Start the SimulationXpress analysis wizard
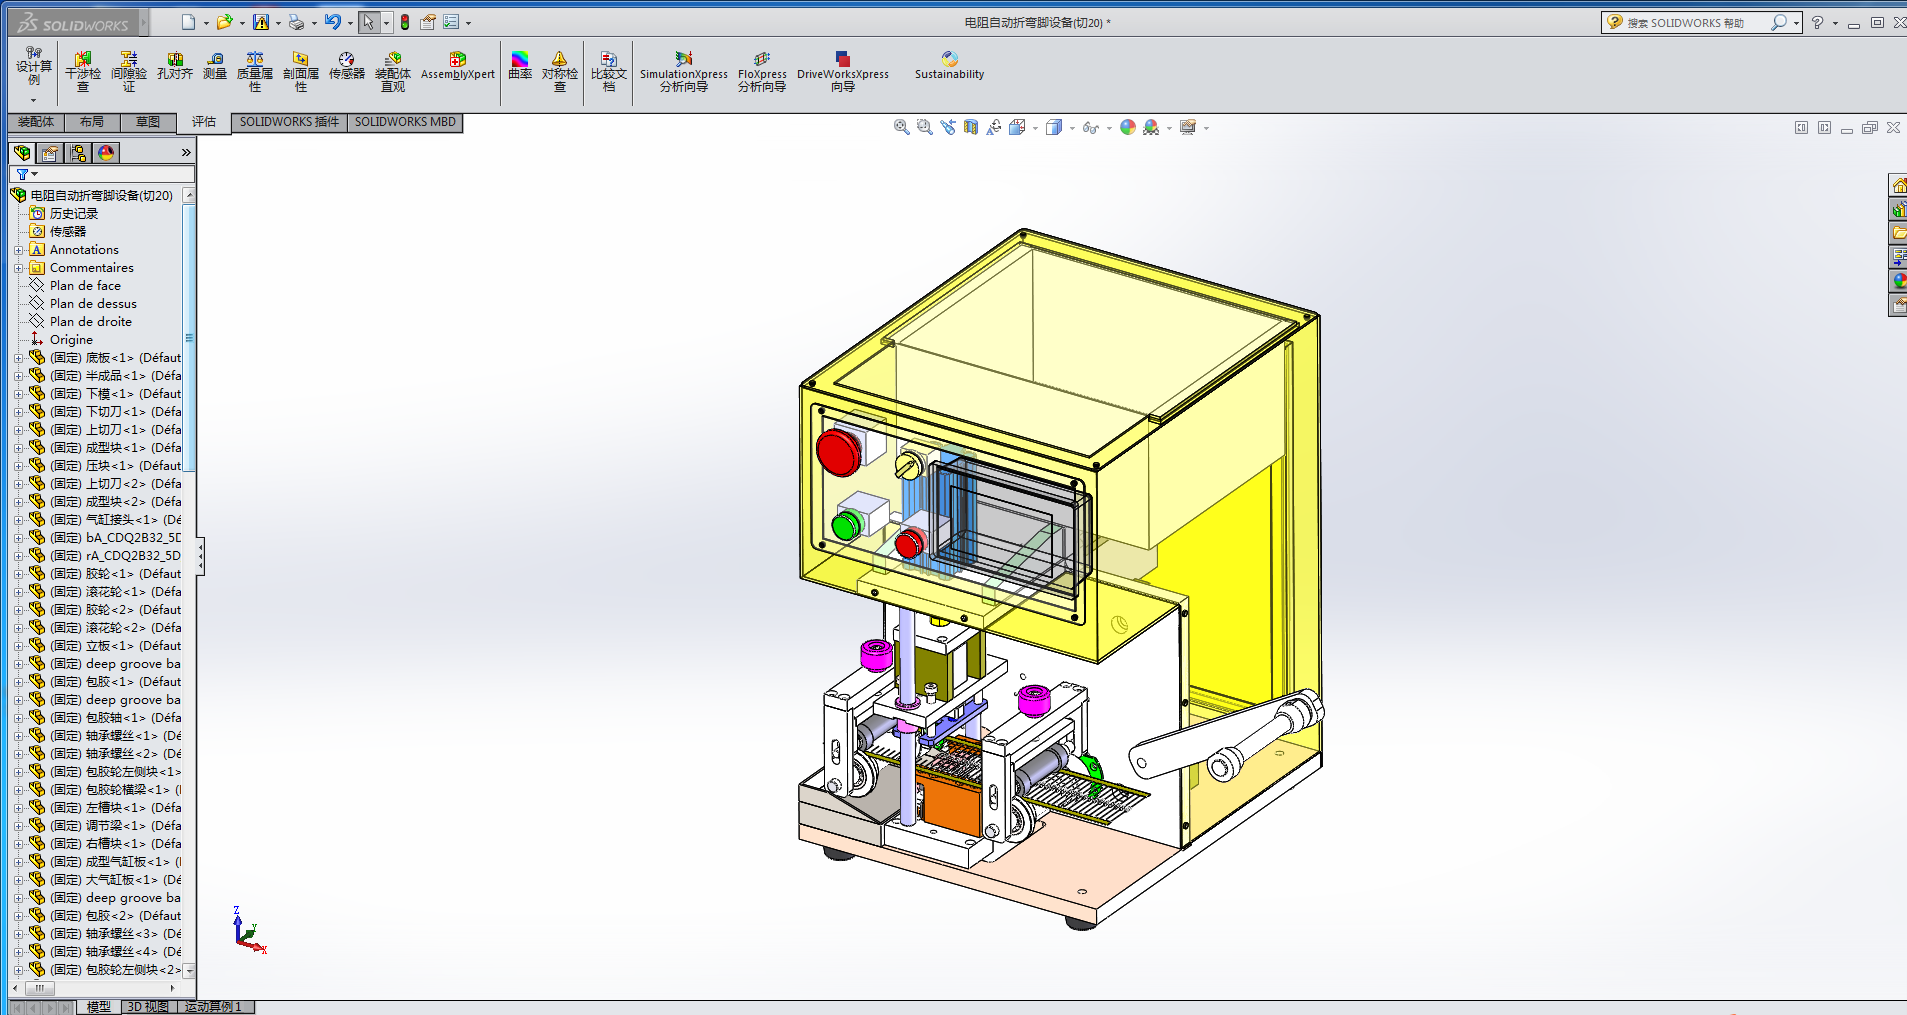Image resolution: width=1907 pixels, height=1015 pixels. (683, 71)
